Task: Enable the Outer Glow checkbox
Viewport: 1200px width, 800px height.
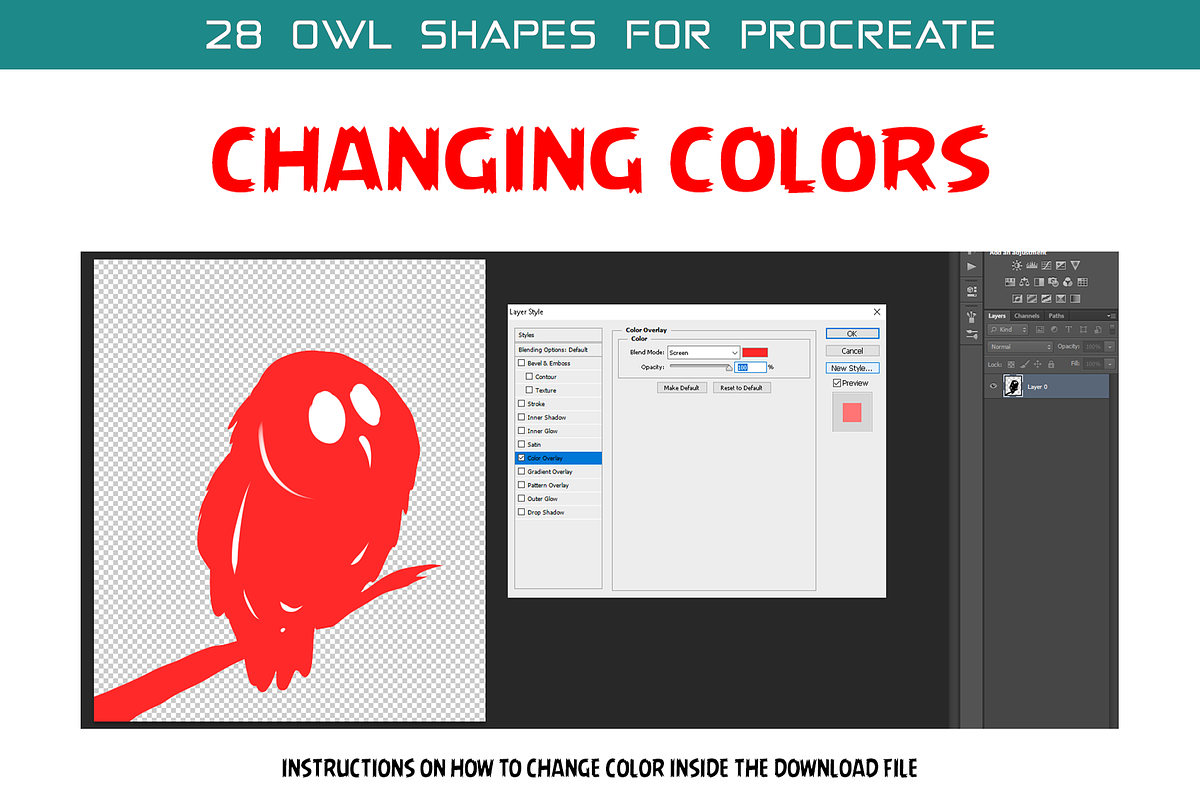Action: tap(521, 498)
